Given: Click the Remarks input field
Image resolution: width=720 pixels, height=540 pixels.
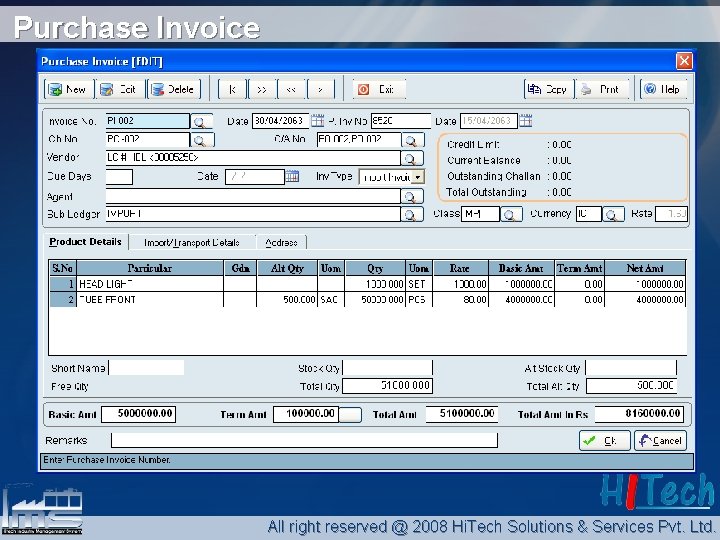Looking at the screenshot, I should click(x=304, y=440).
